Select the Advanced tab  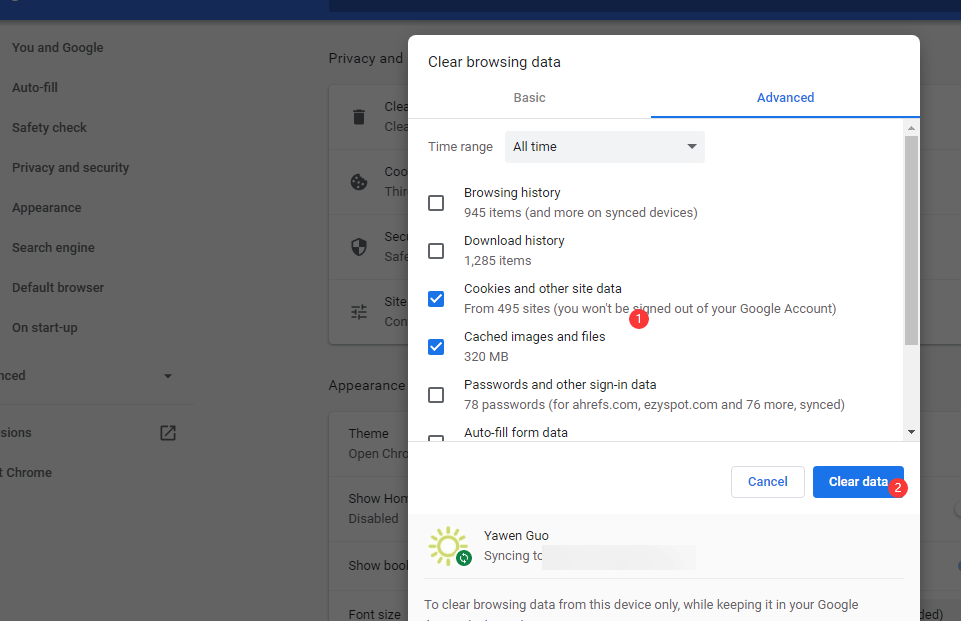[x=785, y=98]
